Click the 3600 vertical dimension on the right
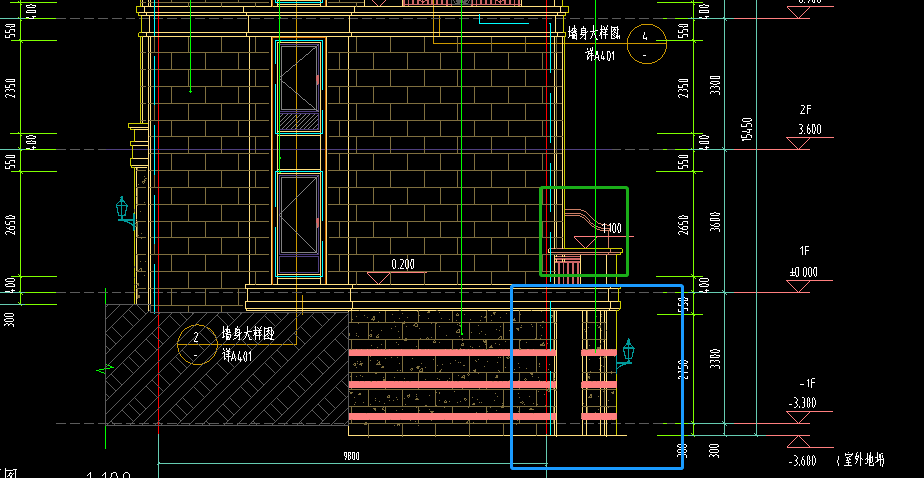 pyautogui.click(x=715, y=220)
